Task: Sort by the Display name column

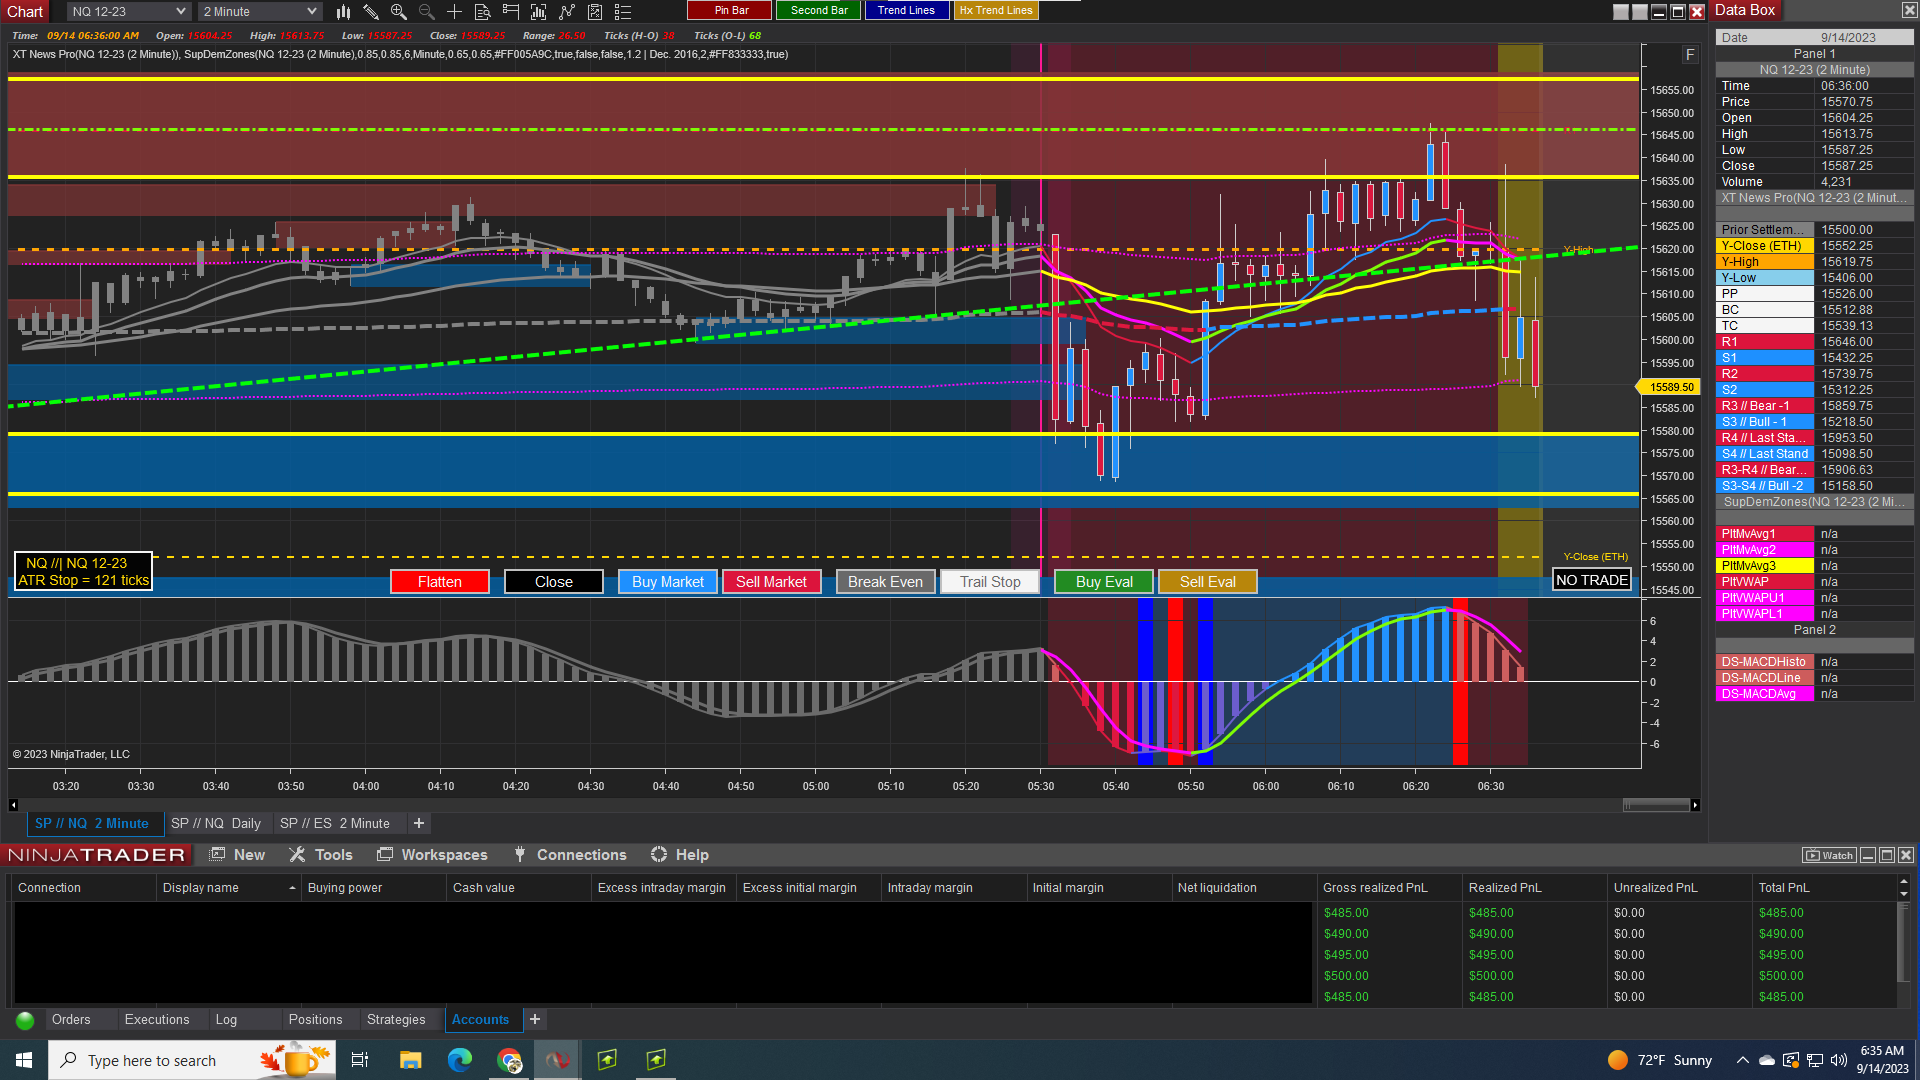Action: pyautogui.click(x=228, y=888)
